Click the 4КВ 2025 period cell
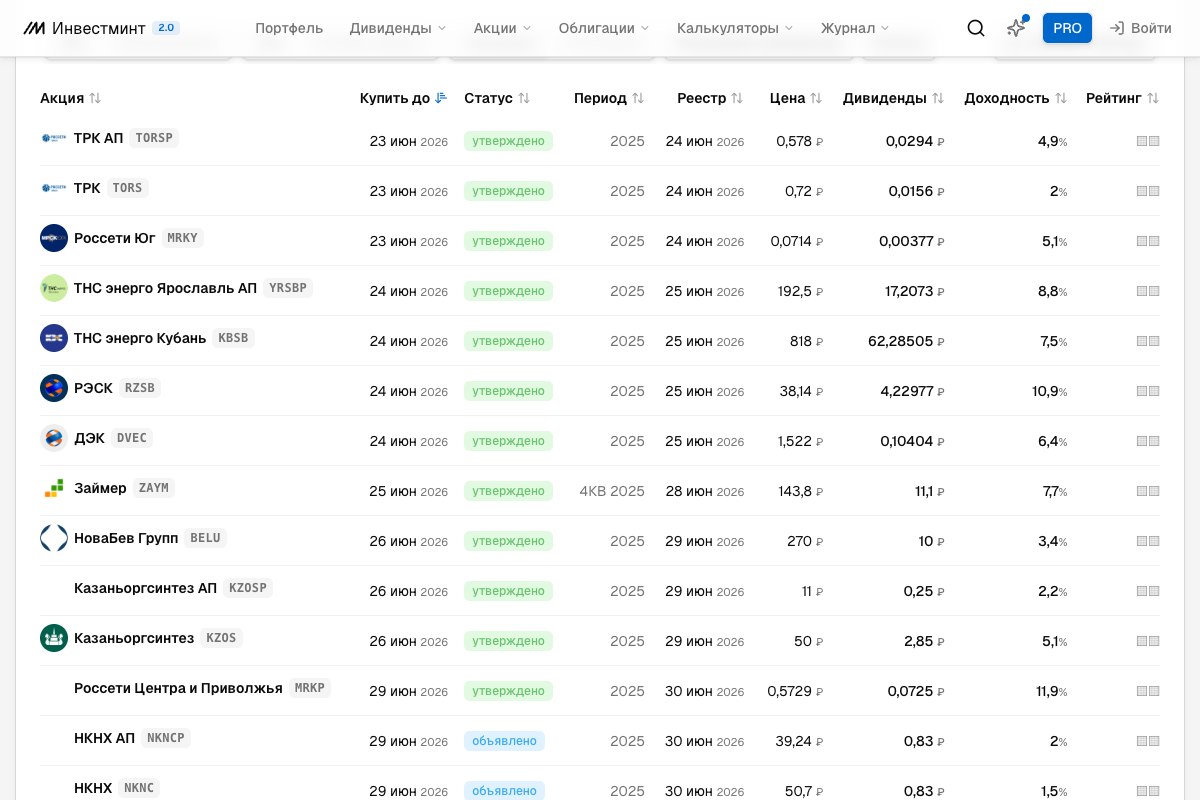This screenshot has width=1200, height=800. [x=612, y=491]
